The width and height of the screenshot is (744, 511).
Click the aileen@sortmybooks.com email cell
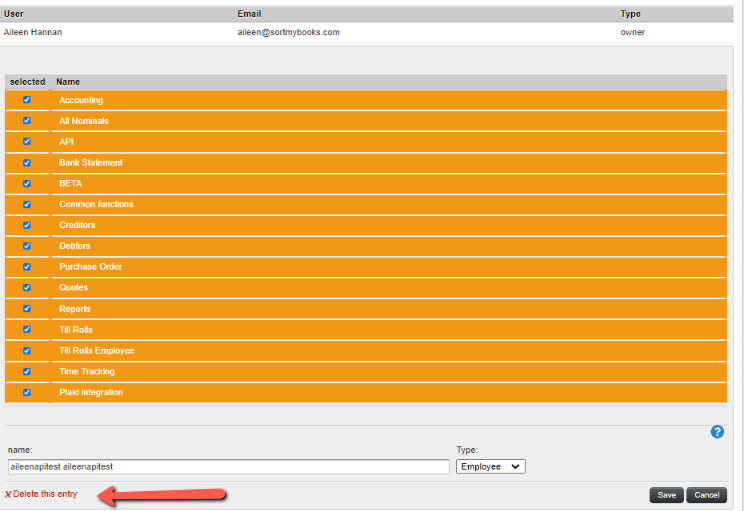point(288,32)
